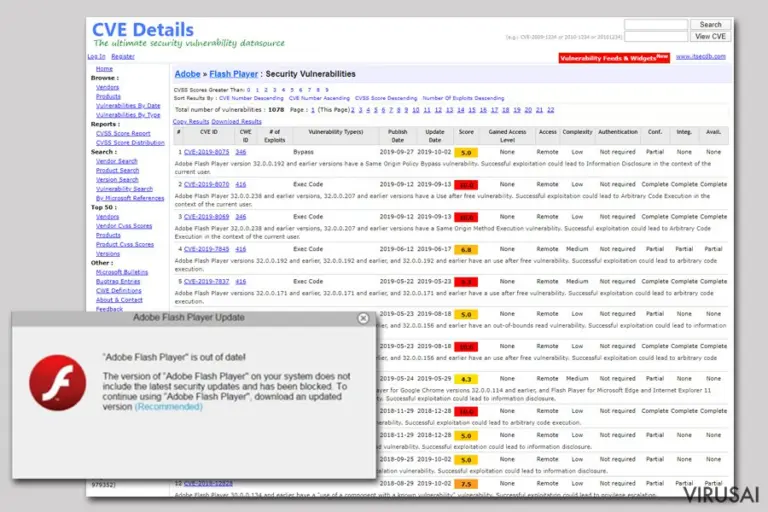
Task: Sort results by CVE Number Descending
Action: [x=251, y=98]
